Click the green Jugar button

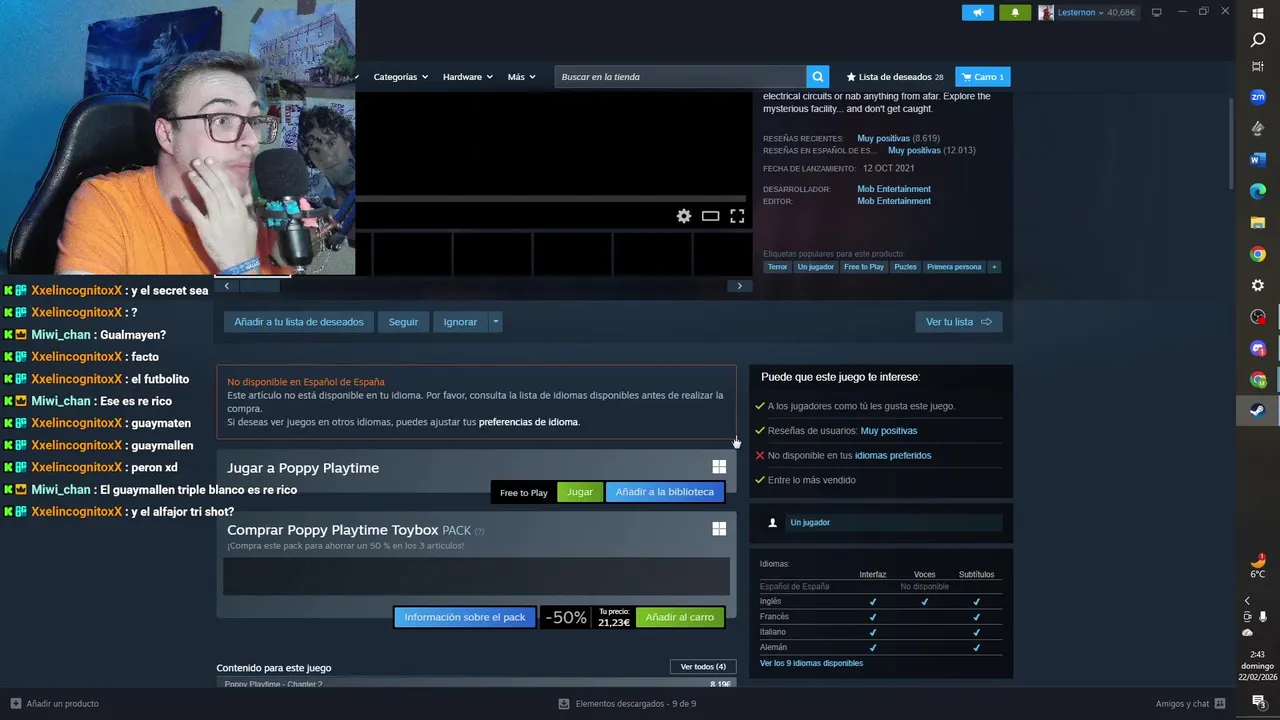(580, 492)
